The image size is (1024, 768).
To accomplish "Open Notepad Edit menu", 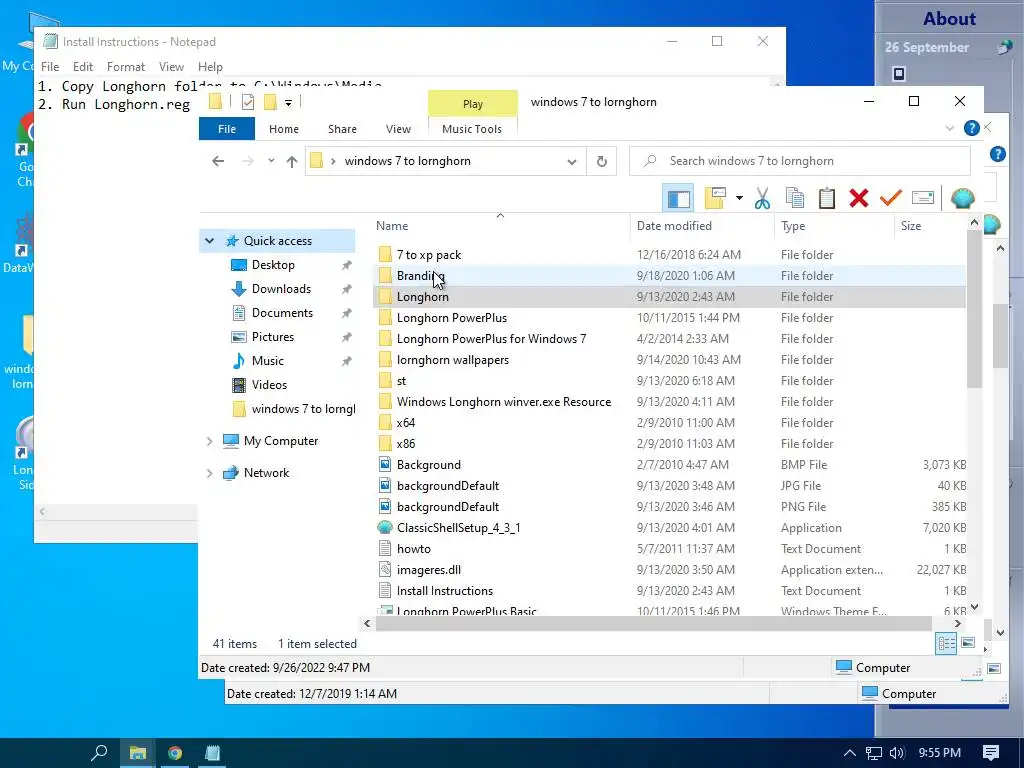I will click(x=82, y=67).
